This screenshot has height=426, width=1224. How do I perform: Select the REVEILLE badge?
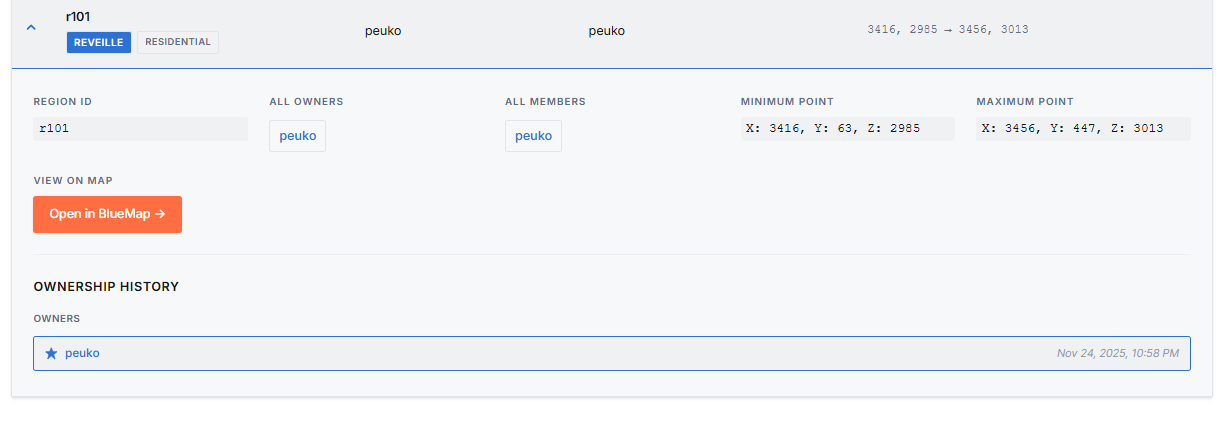[99, 42]
